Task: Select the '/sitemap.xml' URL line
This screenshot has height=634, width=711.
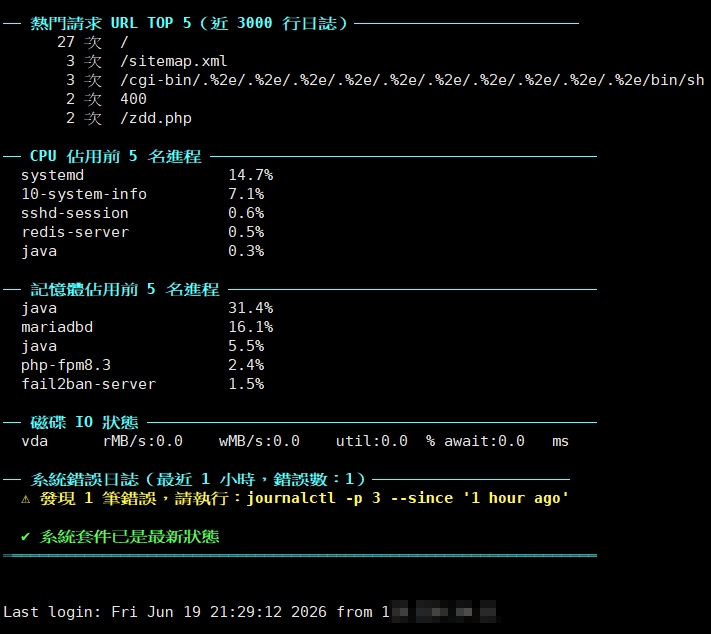Action: coord(174,61)
